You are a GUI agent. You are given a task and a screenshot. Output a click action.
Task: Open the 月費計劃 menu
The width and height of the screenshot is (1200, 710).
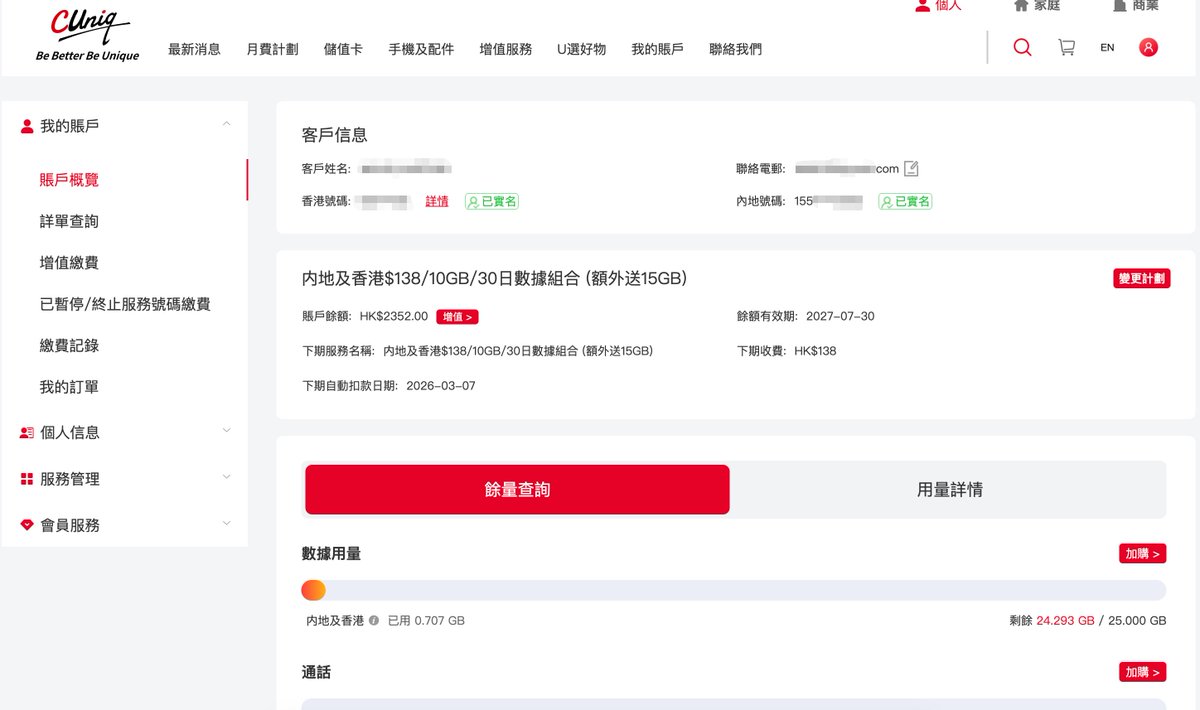pos(272,49)
